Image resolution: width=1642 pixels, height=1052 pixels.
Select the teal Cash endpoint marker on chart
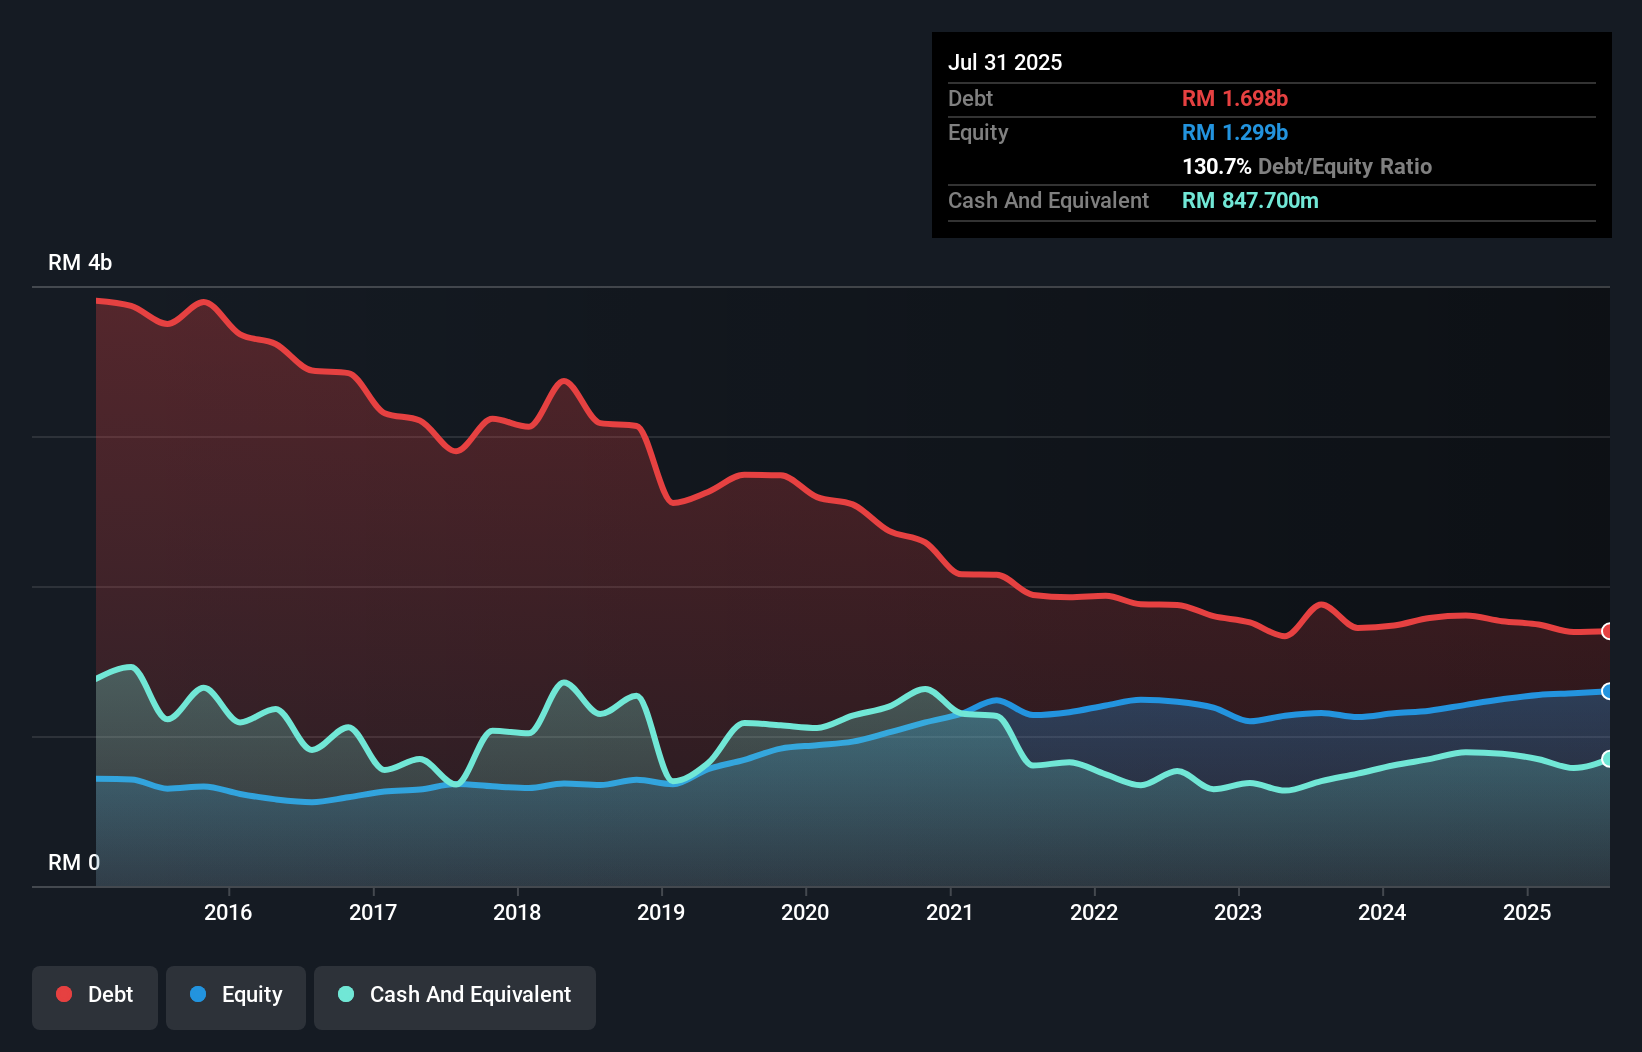click(x=1606, y=759)
